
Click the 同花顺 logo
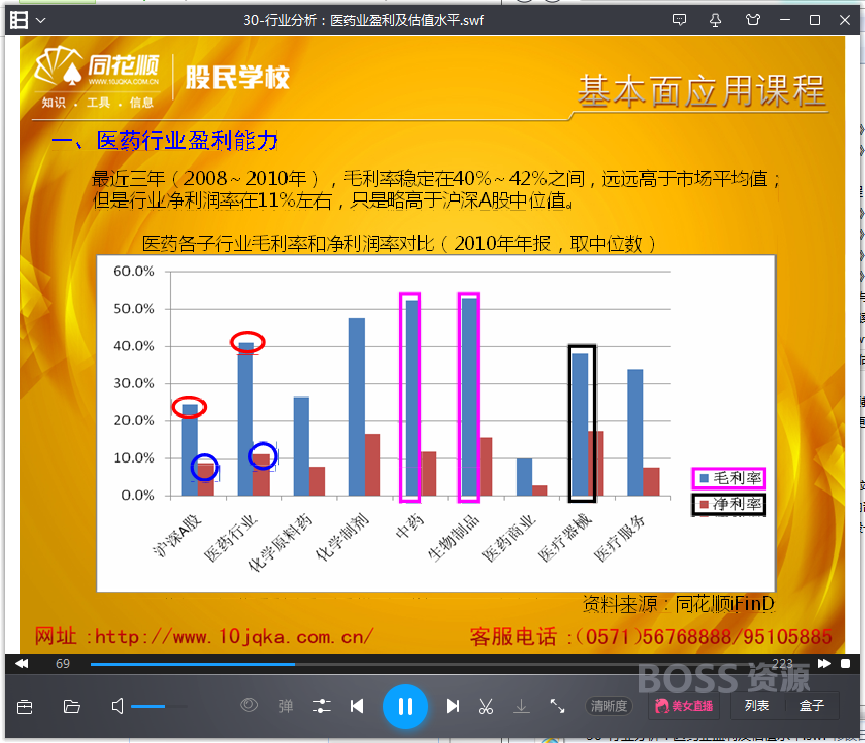98,77
